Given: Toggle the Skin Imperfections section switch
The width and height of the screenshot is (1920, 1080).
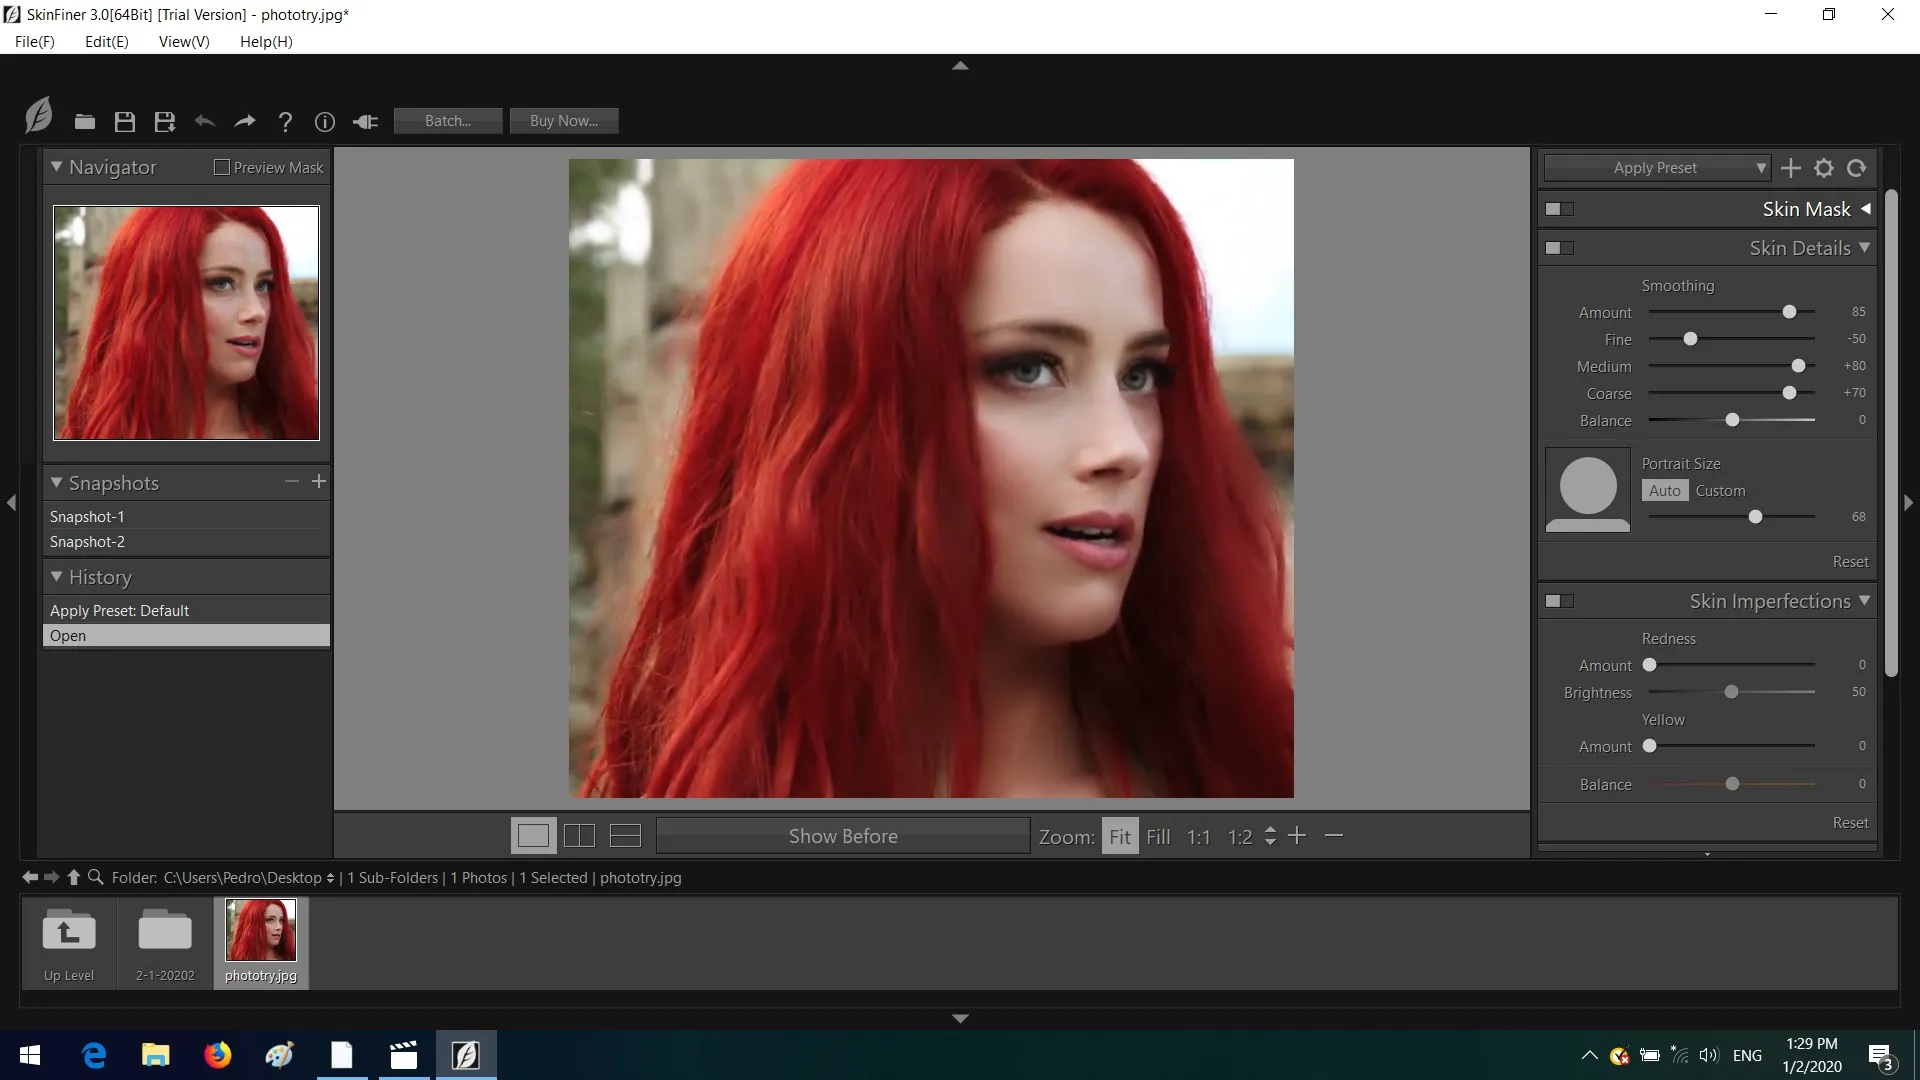Looking at the screenshot, I should tap(1559, 601).
